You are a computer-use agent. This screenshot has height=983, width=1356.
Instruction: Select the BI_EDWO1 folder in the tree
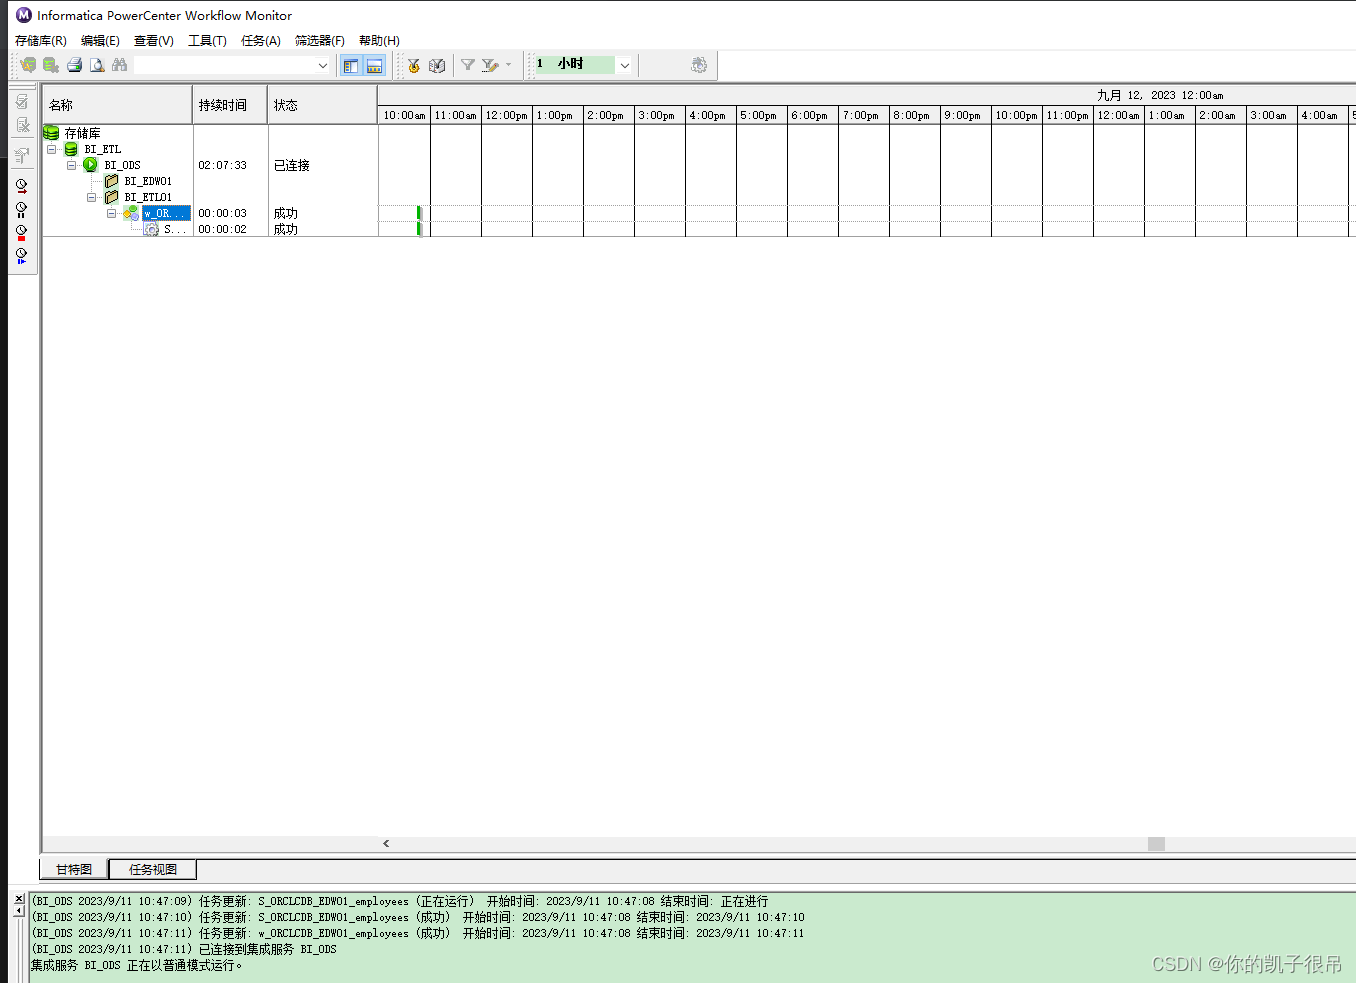point(146,180)
